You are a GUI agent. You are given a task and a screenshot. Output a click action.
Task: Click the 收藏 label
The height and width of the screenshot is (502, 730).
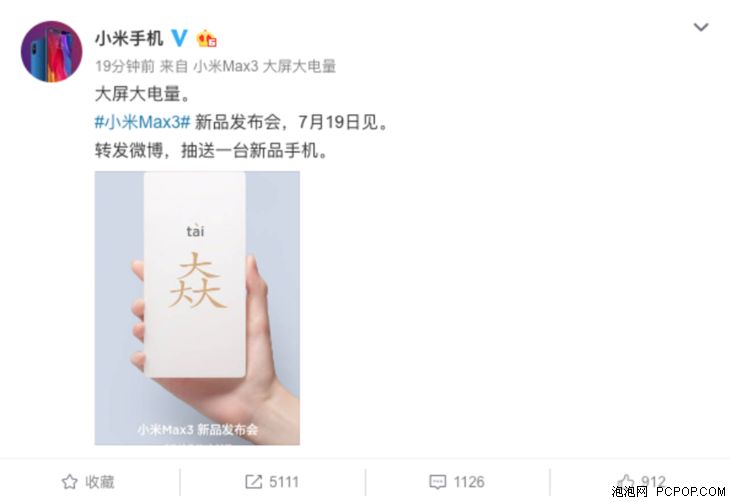pyautogui.click(x=100, y=482)
